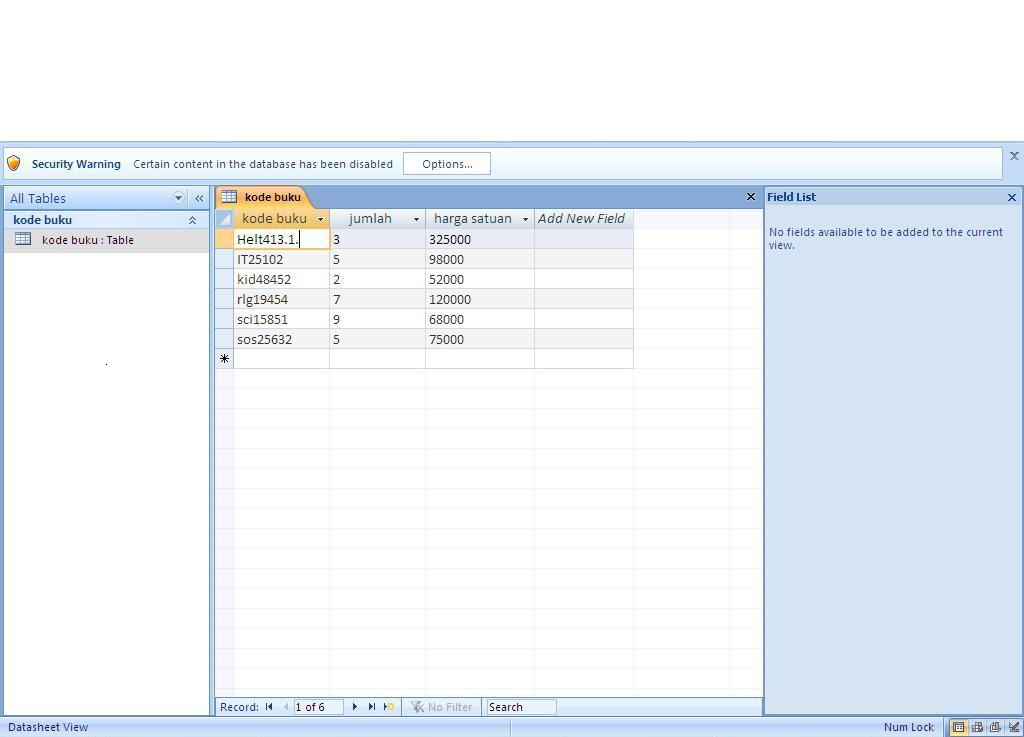The height and width of the screenshot is (737, 1024).
Task: Open the kode buku column filter dropdown
Action: coord(320,219)
